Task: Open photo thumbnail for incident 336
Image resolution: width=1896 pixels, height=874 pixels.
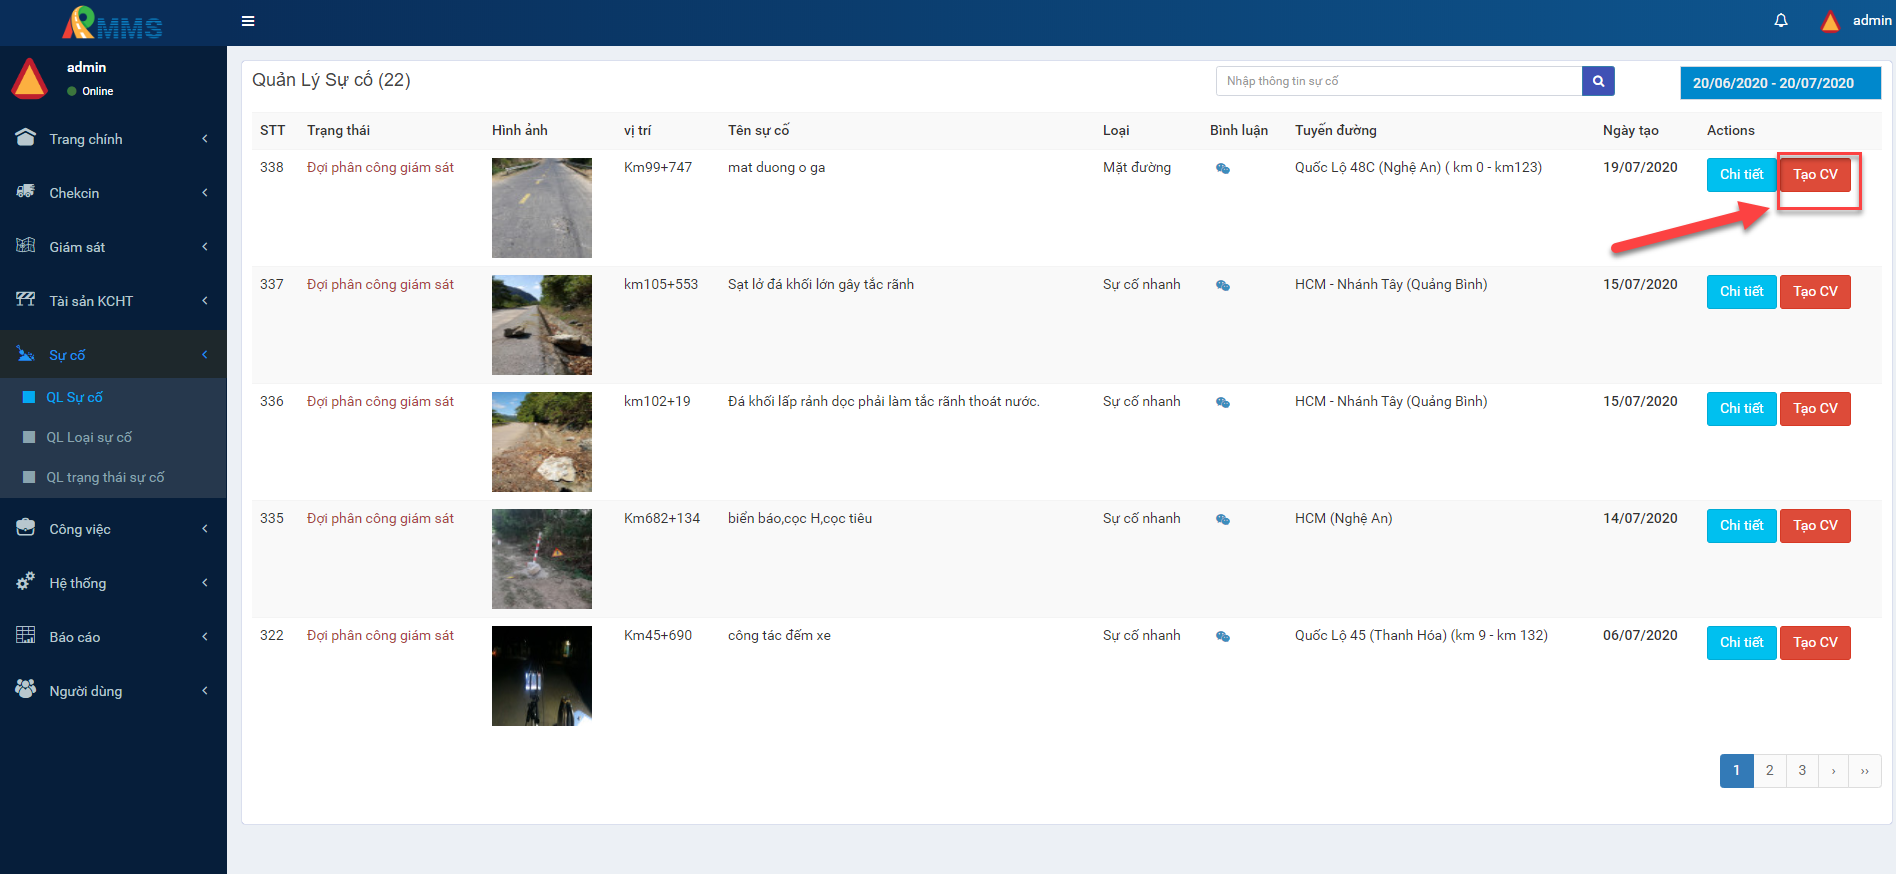Action: [x=542, y=442]
